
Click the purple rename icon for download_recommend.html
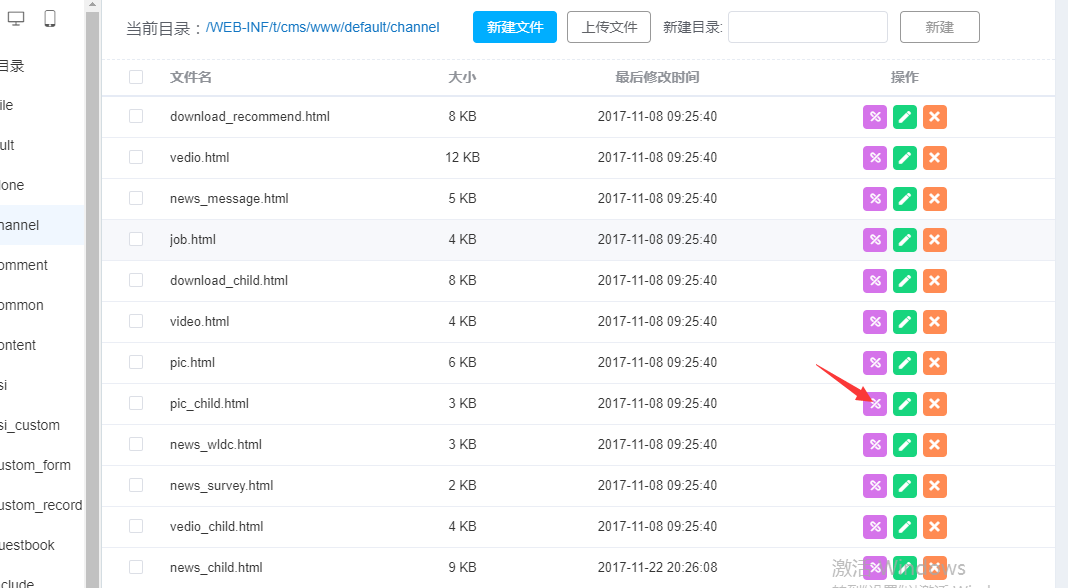(875, 117)
